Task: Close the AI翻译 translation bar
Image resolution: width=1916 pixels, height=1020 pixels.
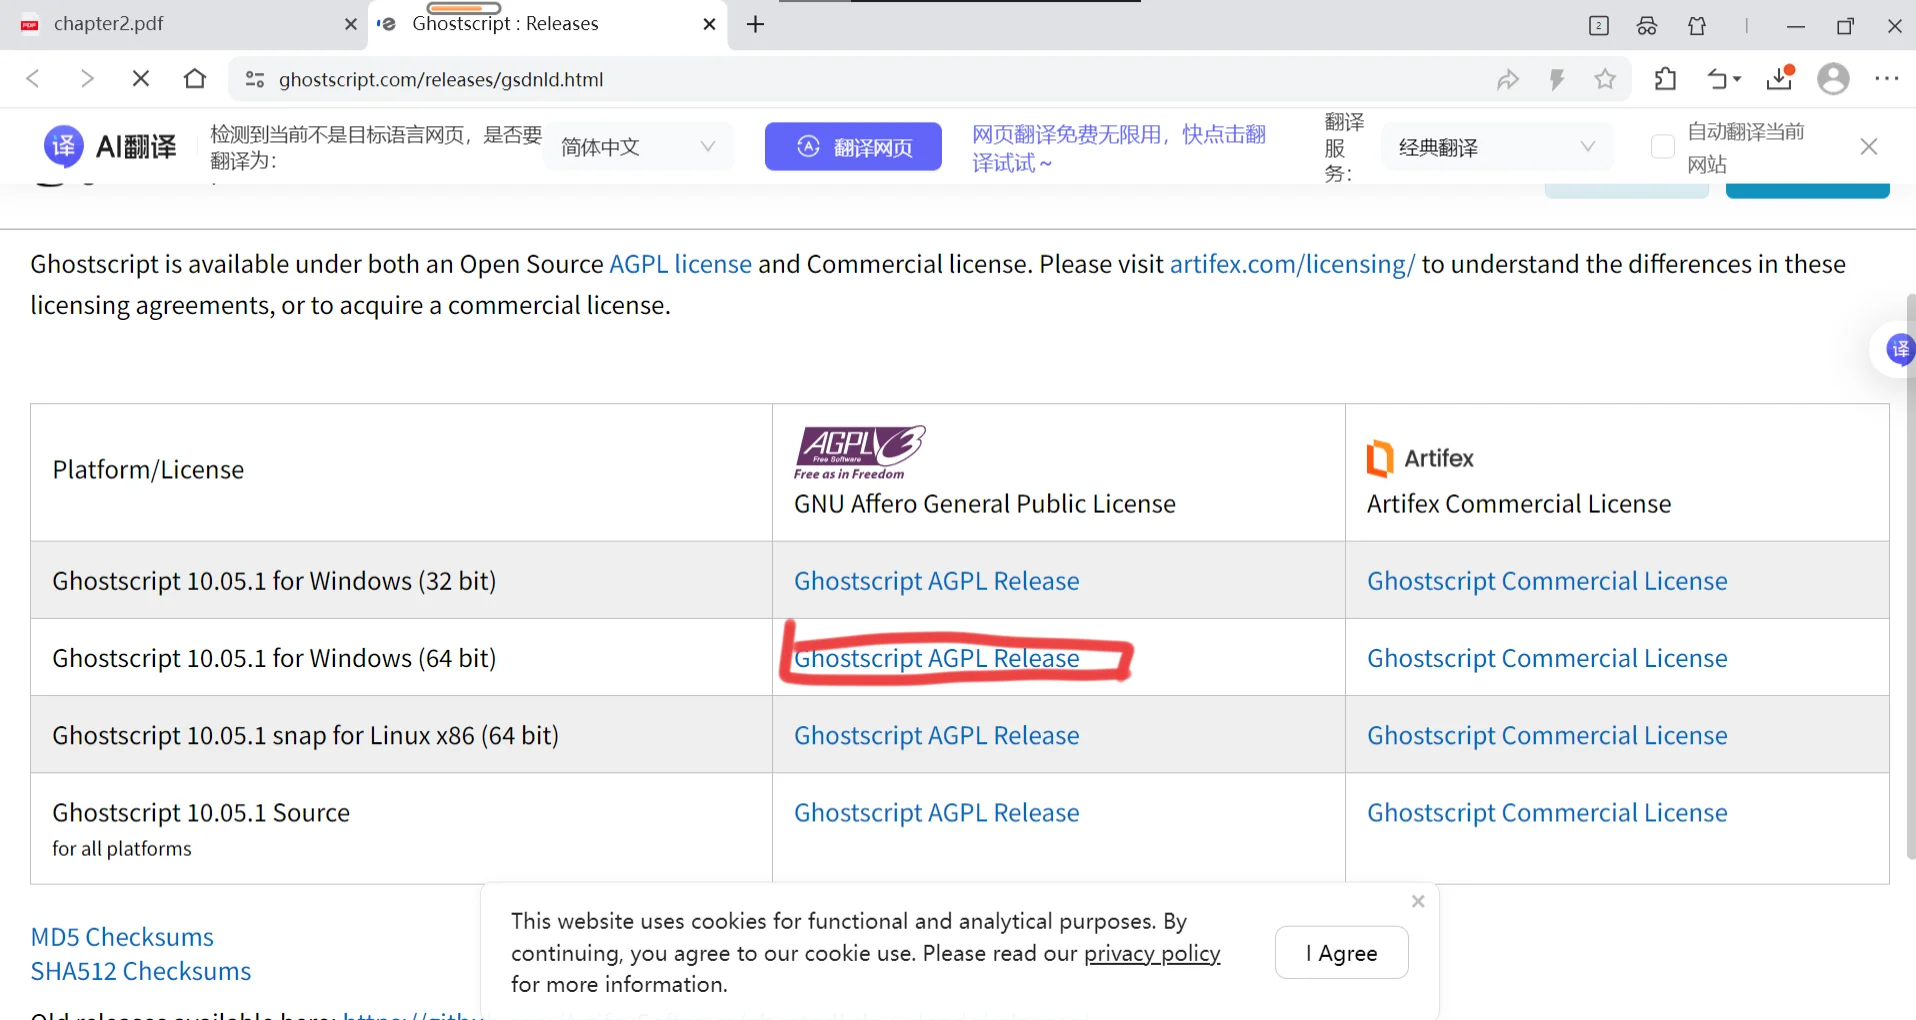Action: pos(1869,147)
